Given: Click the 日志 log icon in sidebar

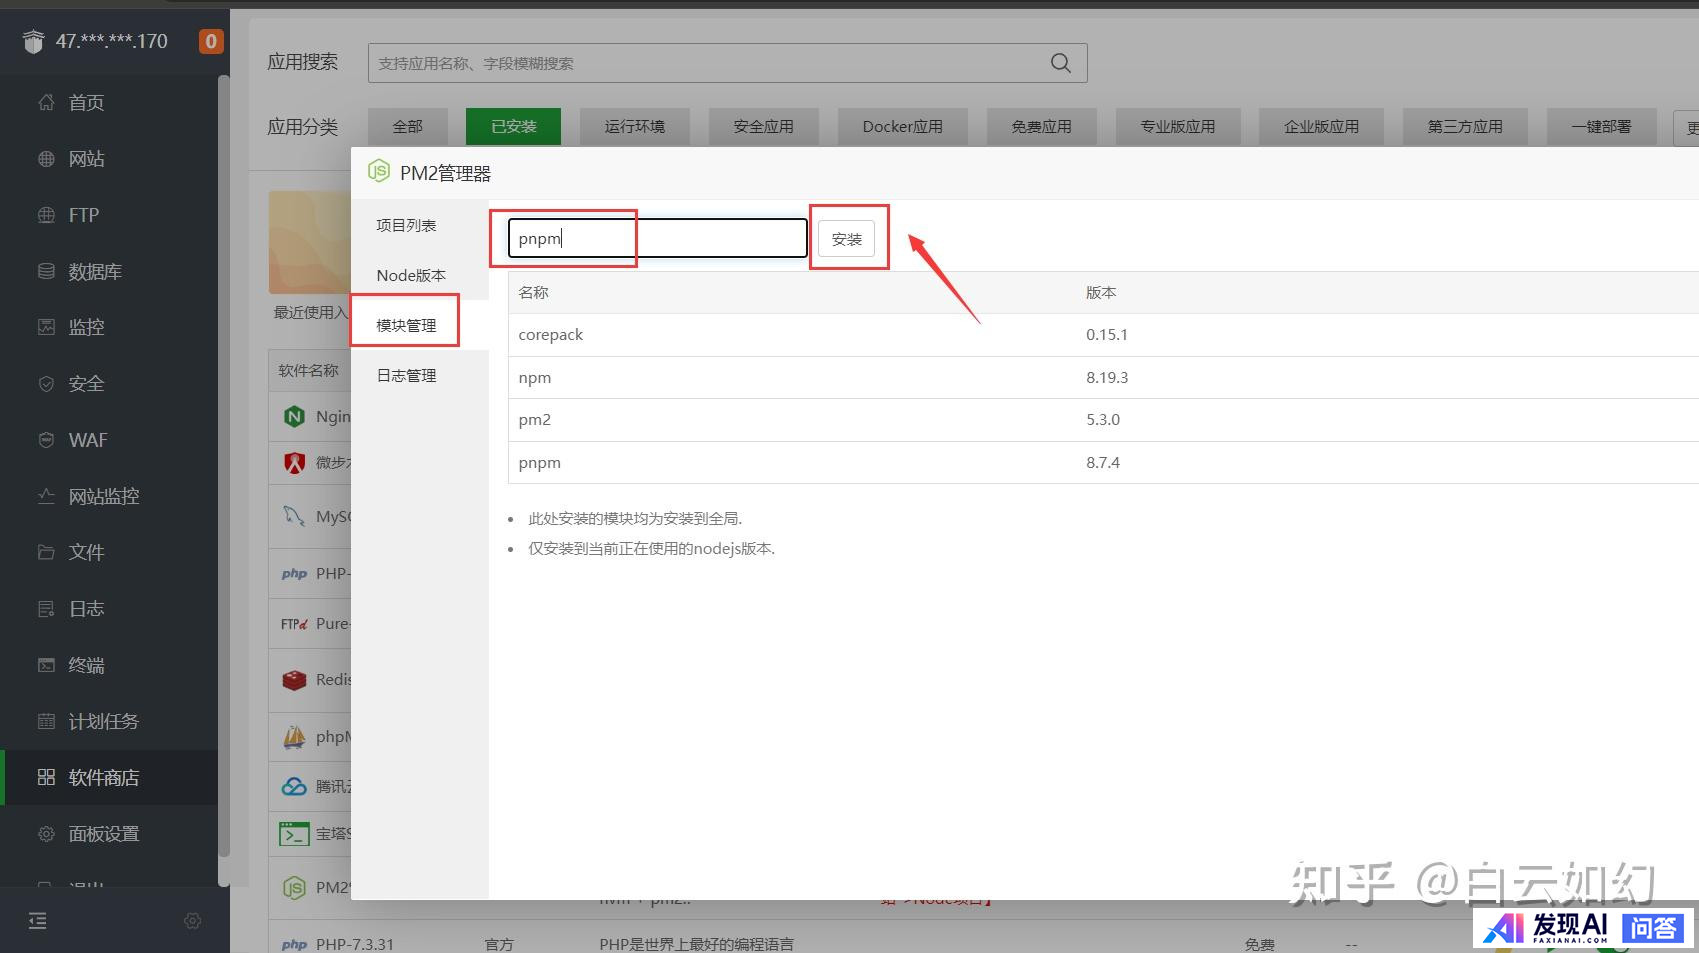Looking at the screenshot, I should [x=46, y=609].
